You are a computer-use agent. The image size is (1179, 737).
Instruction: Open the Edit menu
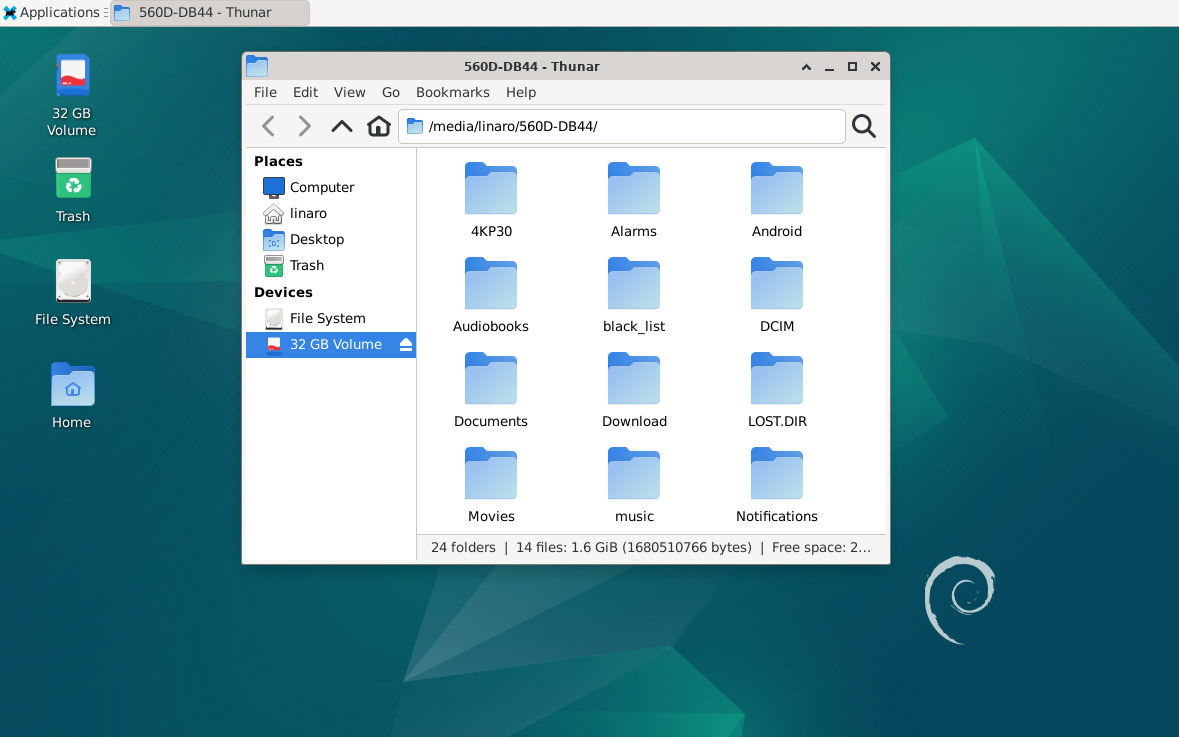tap(305, 92)
